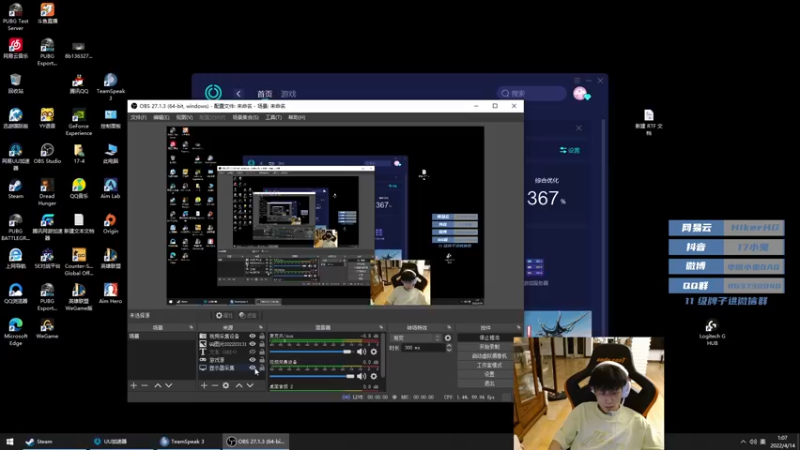The height and width of the screenshot is (450, 800).
Task: Open OBS Studio desktop shortcut
Action: 47,153
